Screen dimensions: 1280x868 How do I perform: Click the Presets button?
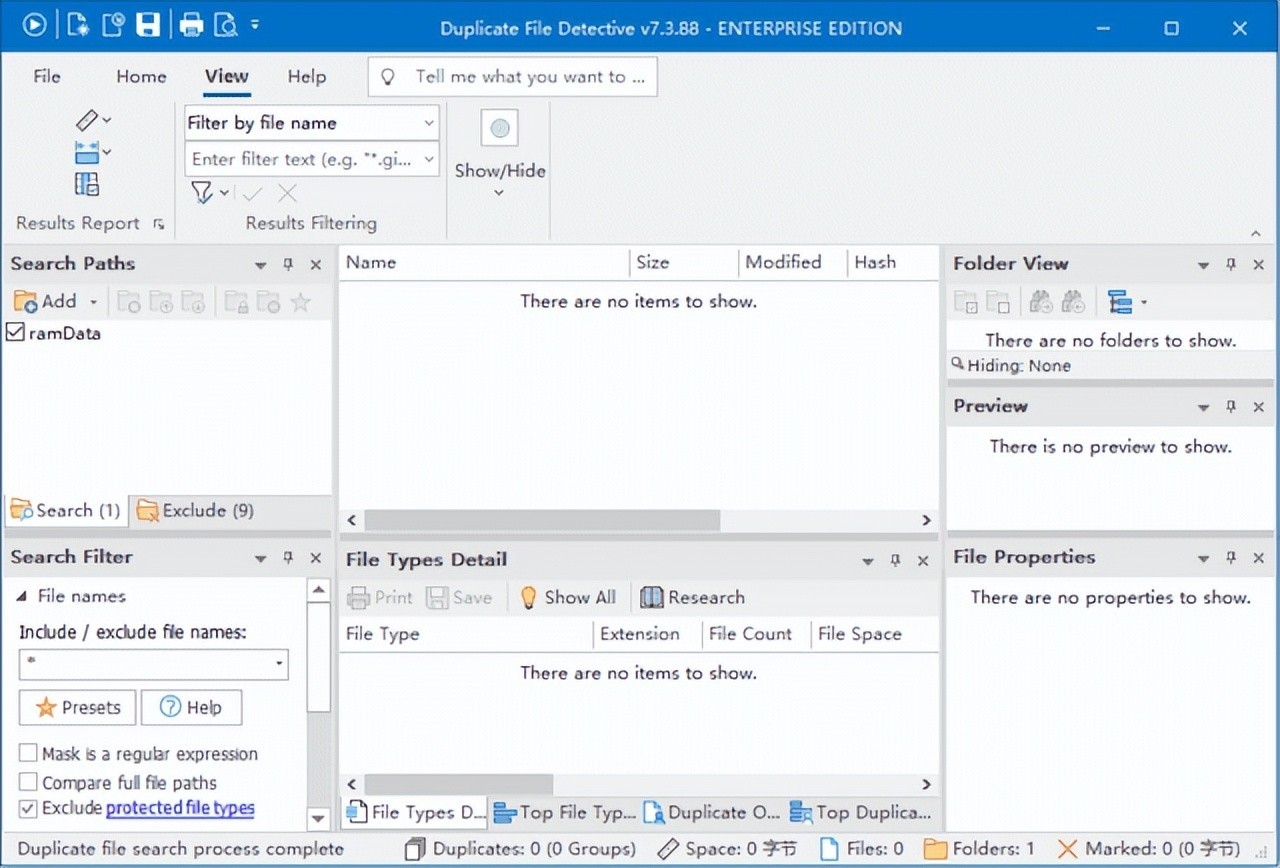[x=78, y=708]
